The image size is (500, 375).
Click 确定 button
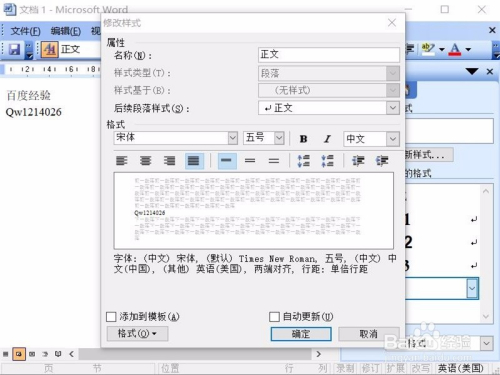click(301, 334)
